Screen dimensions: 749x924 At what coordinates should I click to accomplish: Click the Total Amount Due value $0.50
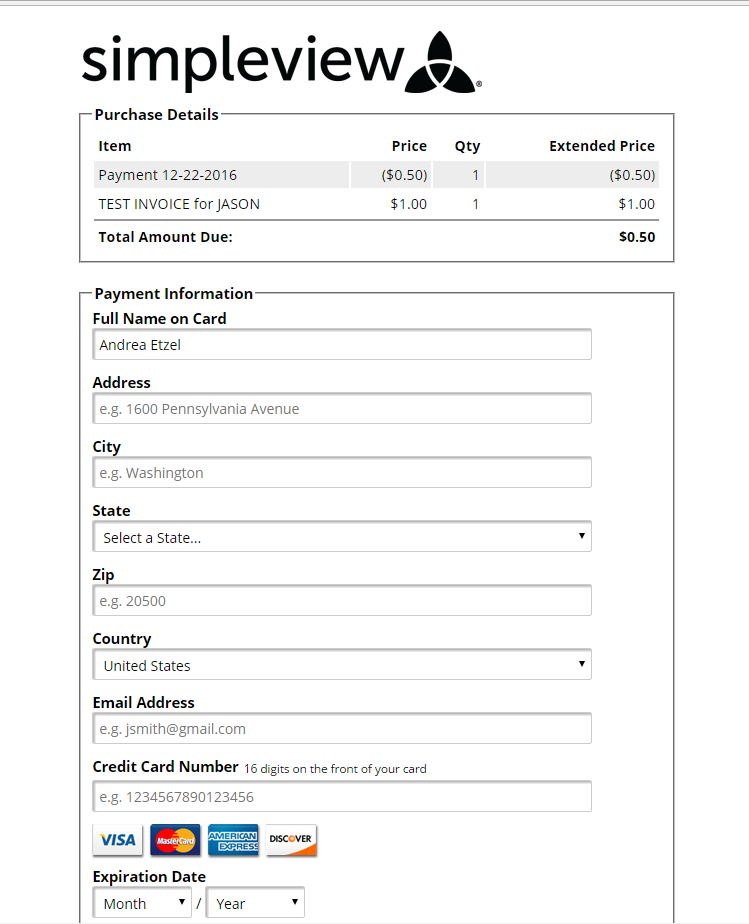pyautogui.click(x=637, y=237)
